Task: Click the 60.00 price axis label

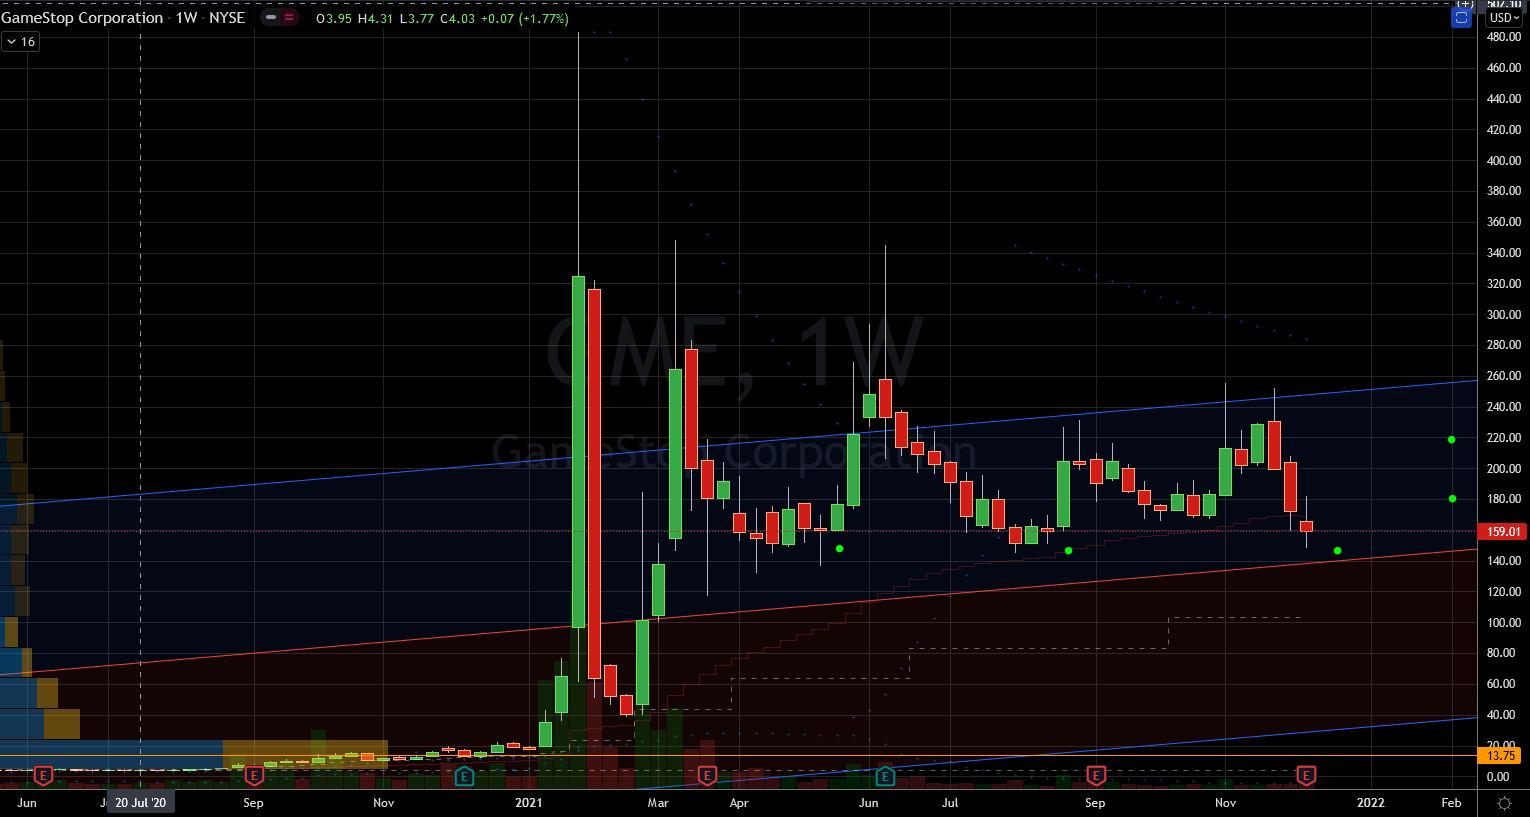Action: click(x=1501, y=684)
